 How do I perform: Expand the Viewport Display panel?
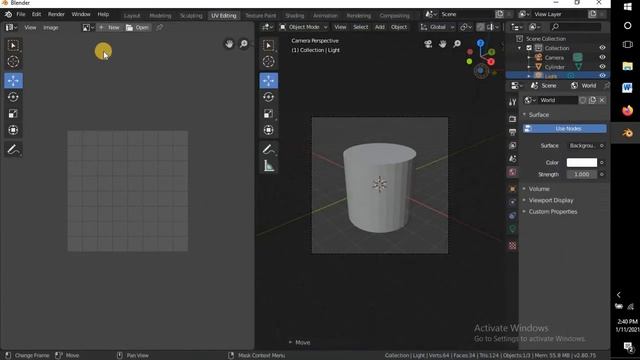click(550, 200)
